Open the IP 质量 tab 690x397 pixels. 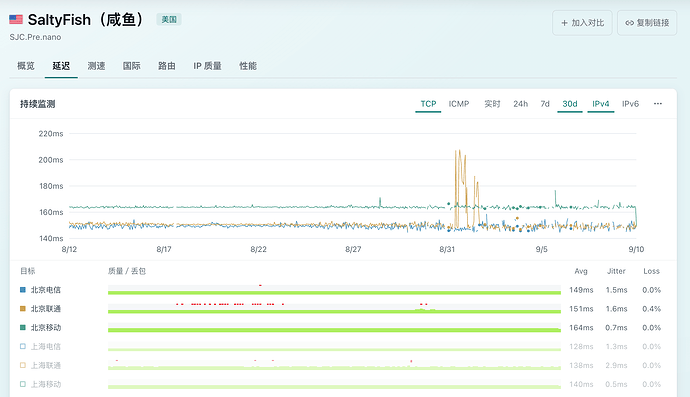pos(207,66)
